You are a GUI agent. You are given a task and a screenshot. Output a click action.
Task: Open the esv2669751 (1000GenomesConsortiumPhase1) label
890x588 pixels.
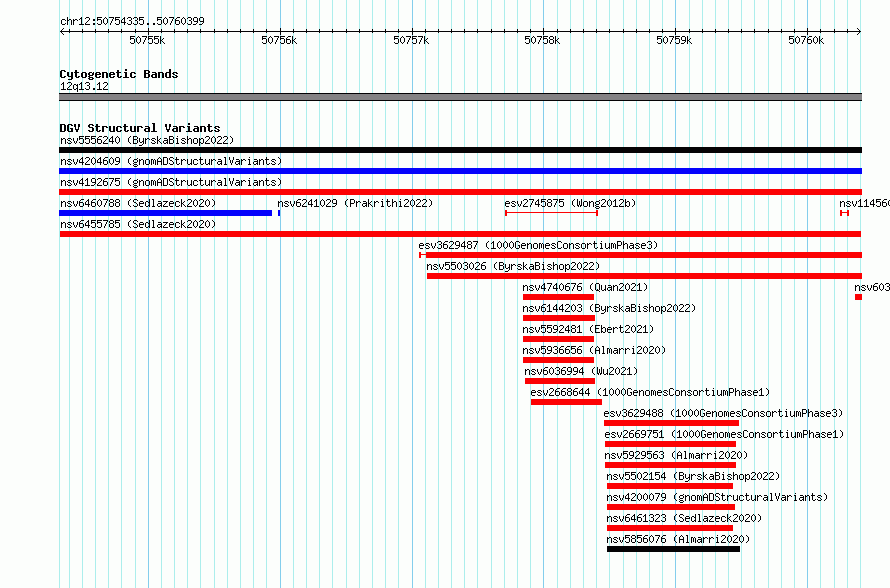(724, 434)
